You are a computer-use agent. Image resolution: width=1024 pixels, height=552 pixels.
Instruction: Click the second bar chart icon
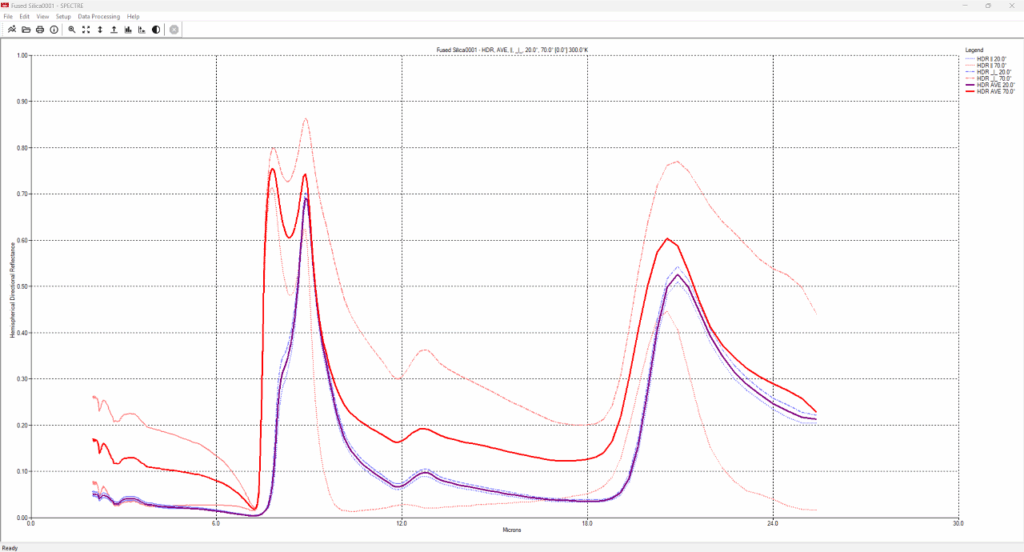pos(142,30)
